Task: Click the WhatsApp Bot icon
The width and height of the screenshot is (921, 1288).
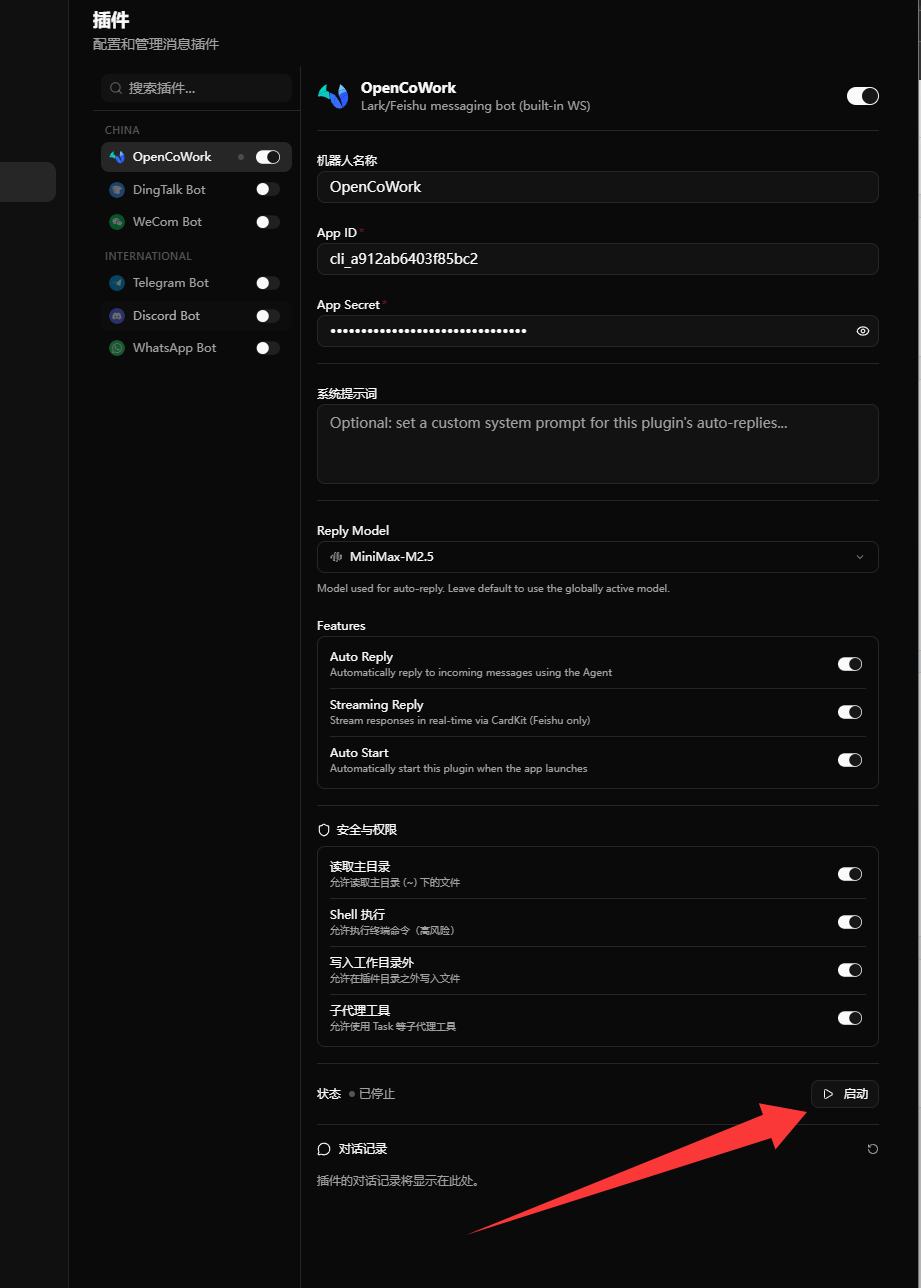Action: click(117, 348)
